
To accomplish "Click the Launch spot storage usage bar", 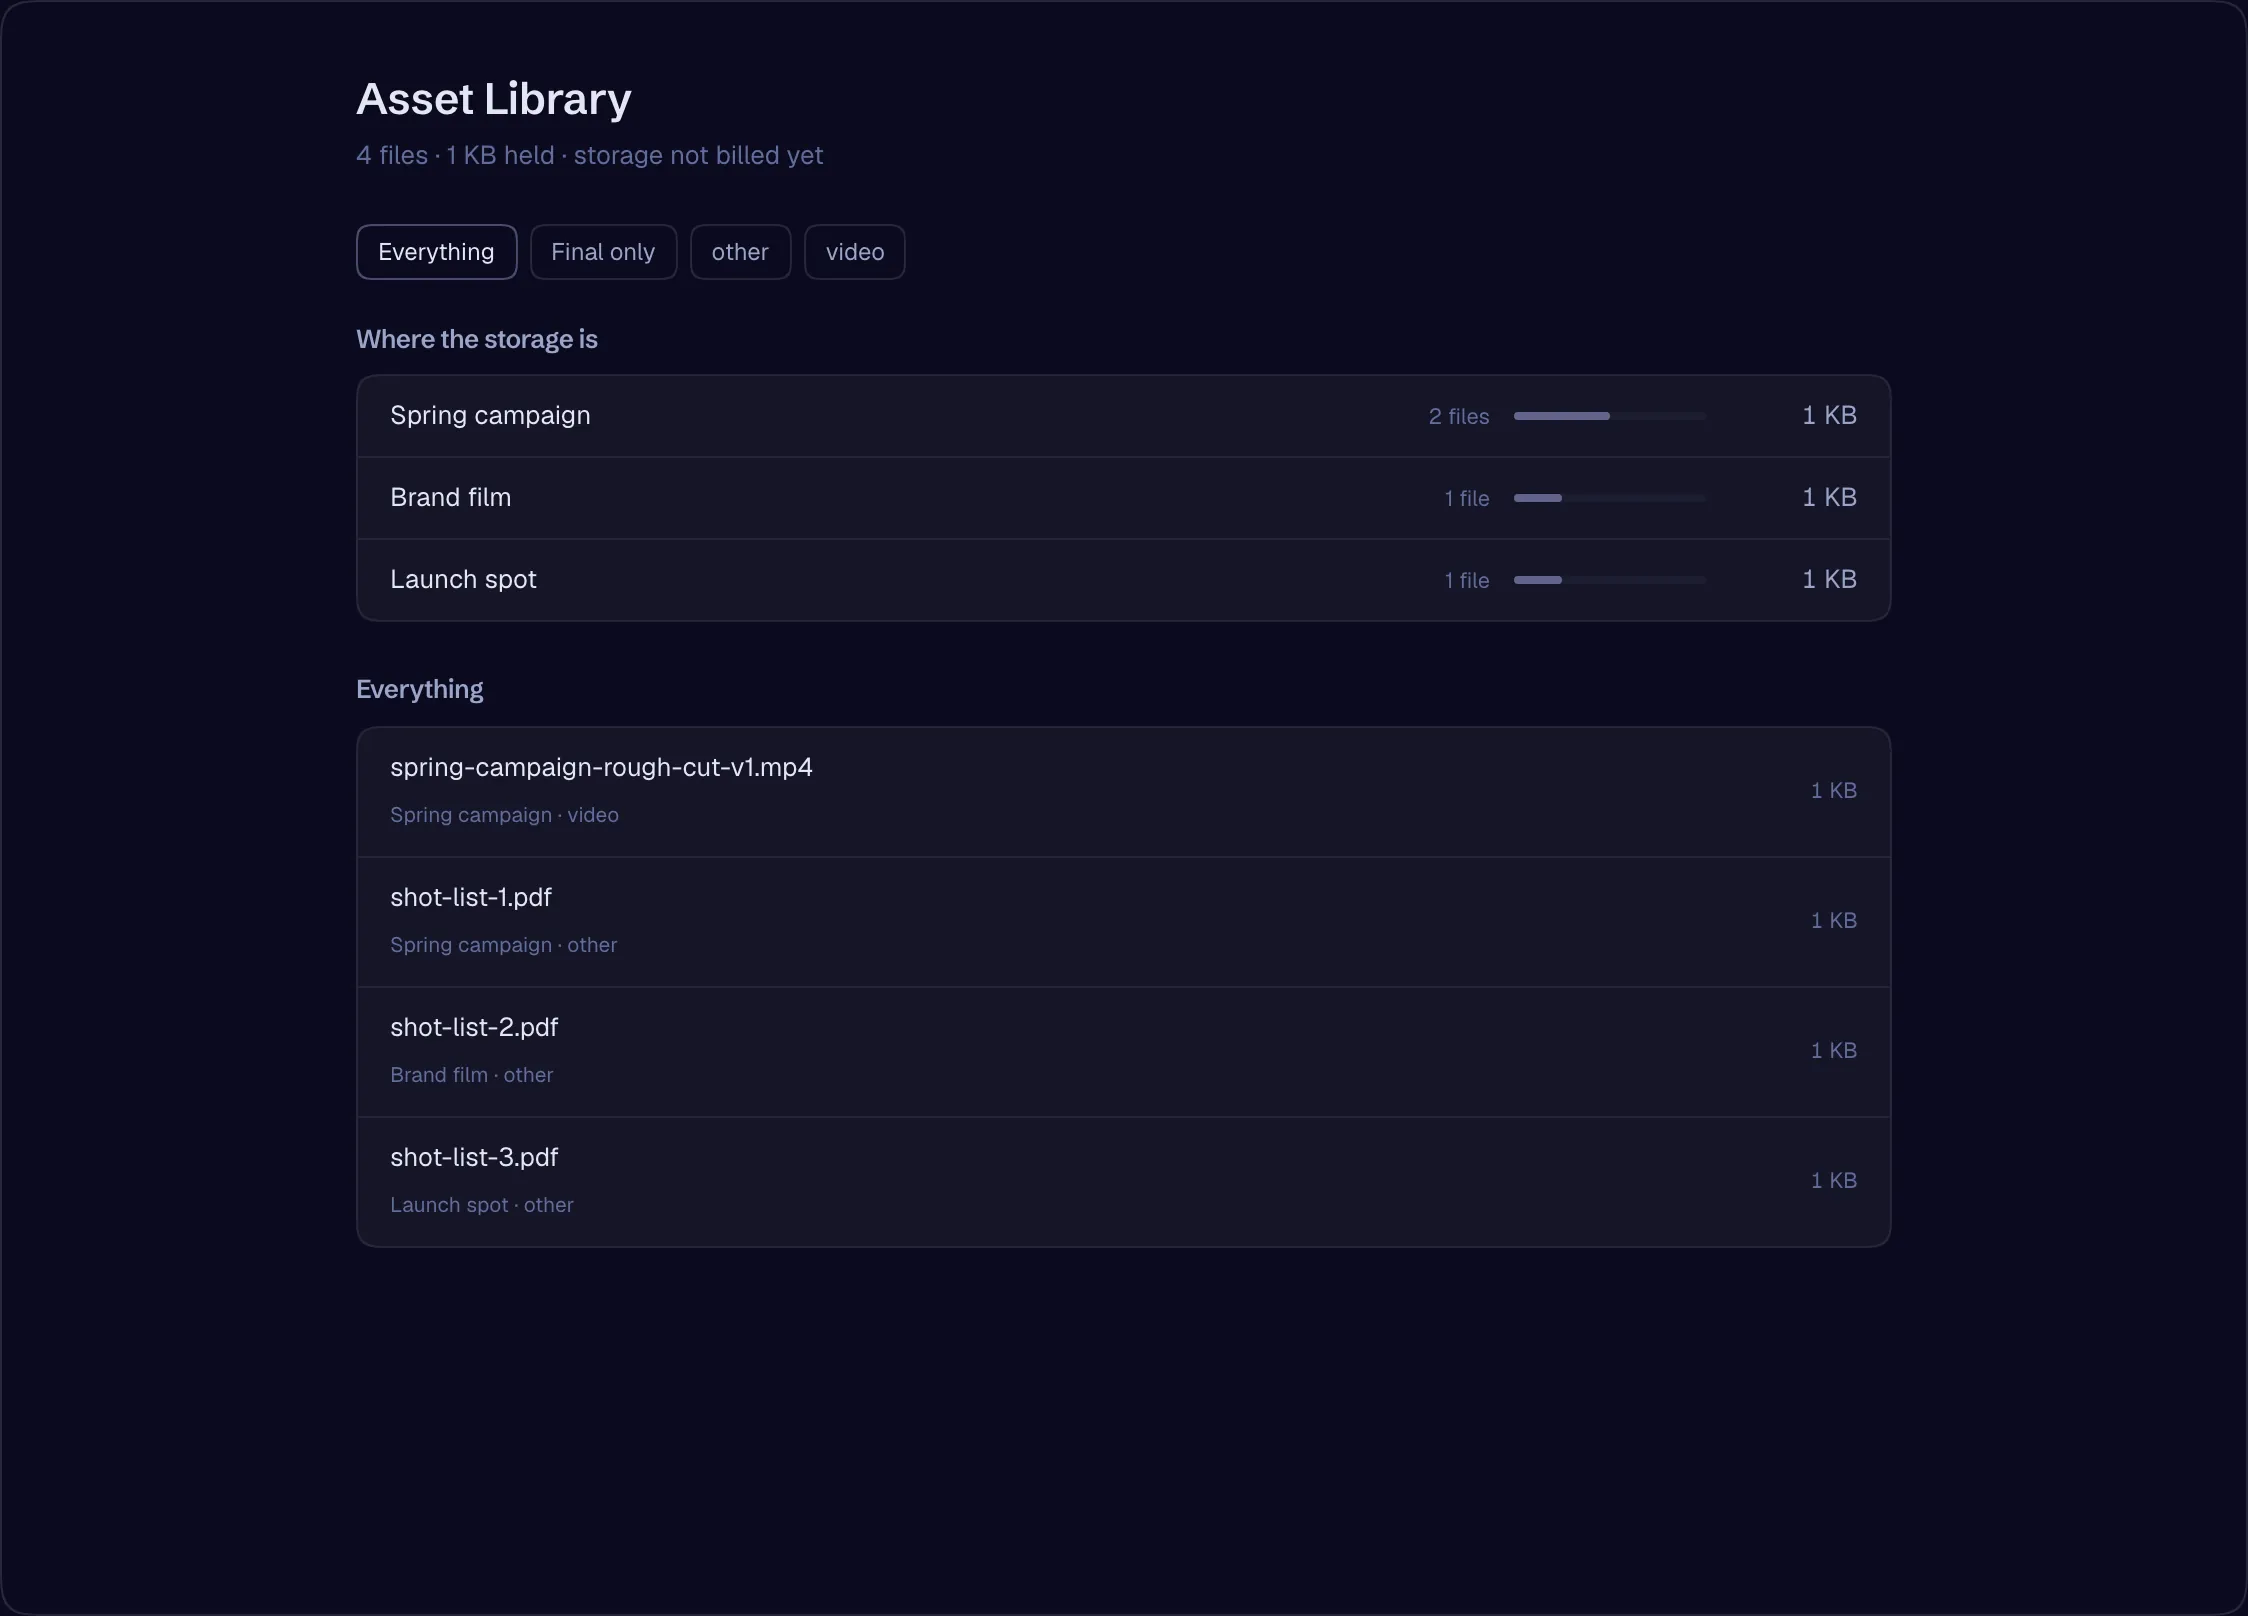I will click(1610, 580).
